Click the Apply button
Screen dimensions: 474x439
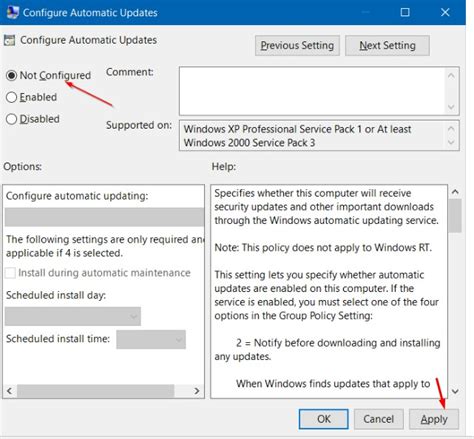tap(434, 419)
